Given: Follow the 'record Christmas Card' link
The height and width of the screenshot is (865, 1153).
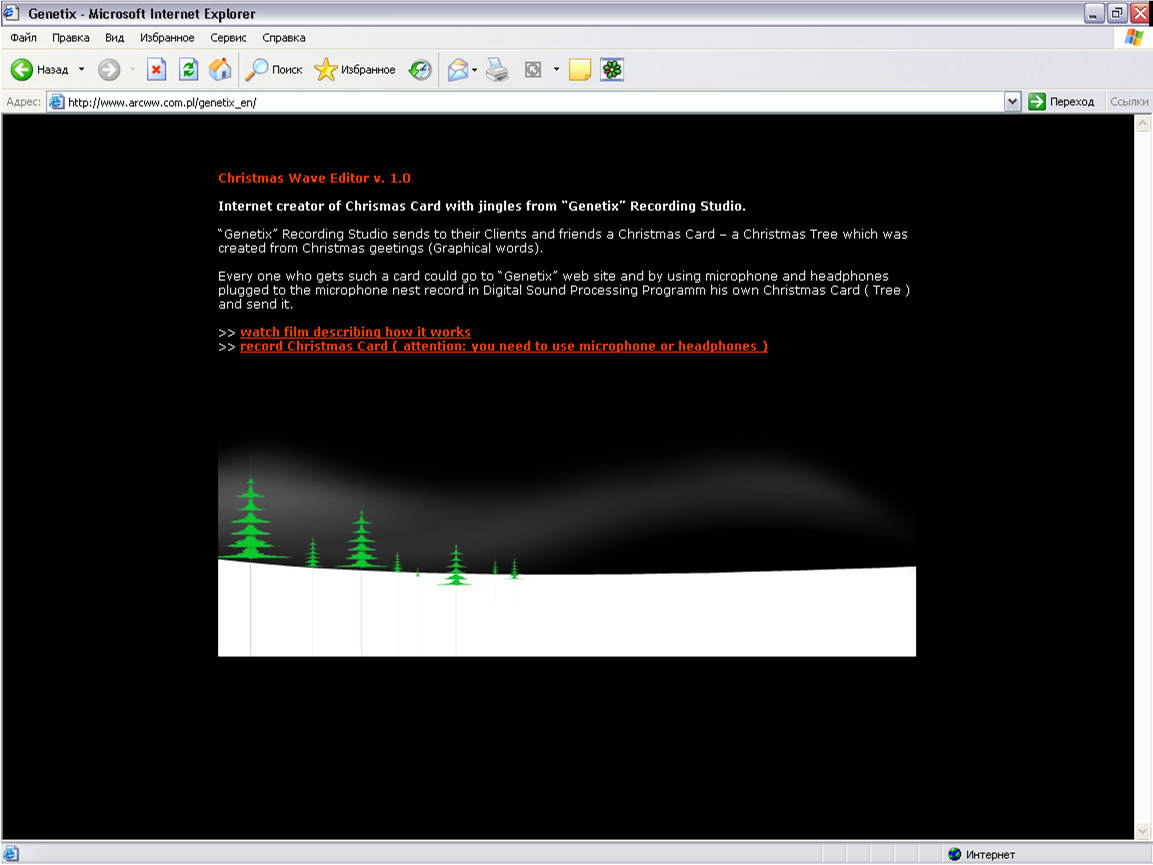Looking at the screenshot, I should click(504, 346).
